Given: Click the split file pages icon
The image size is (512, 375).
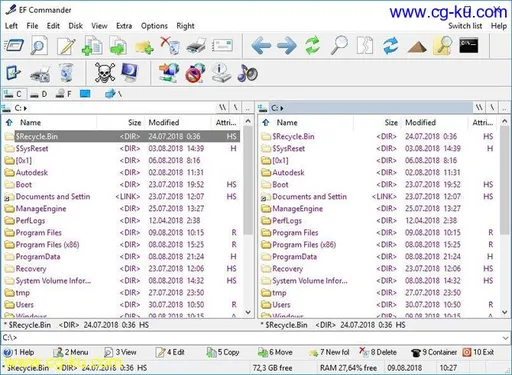Looking at the screenshot, I should (x=365, y=46).
